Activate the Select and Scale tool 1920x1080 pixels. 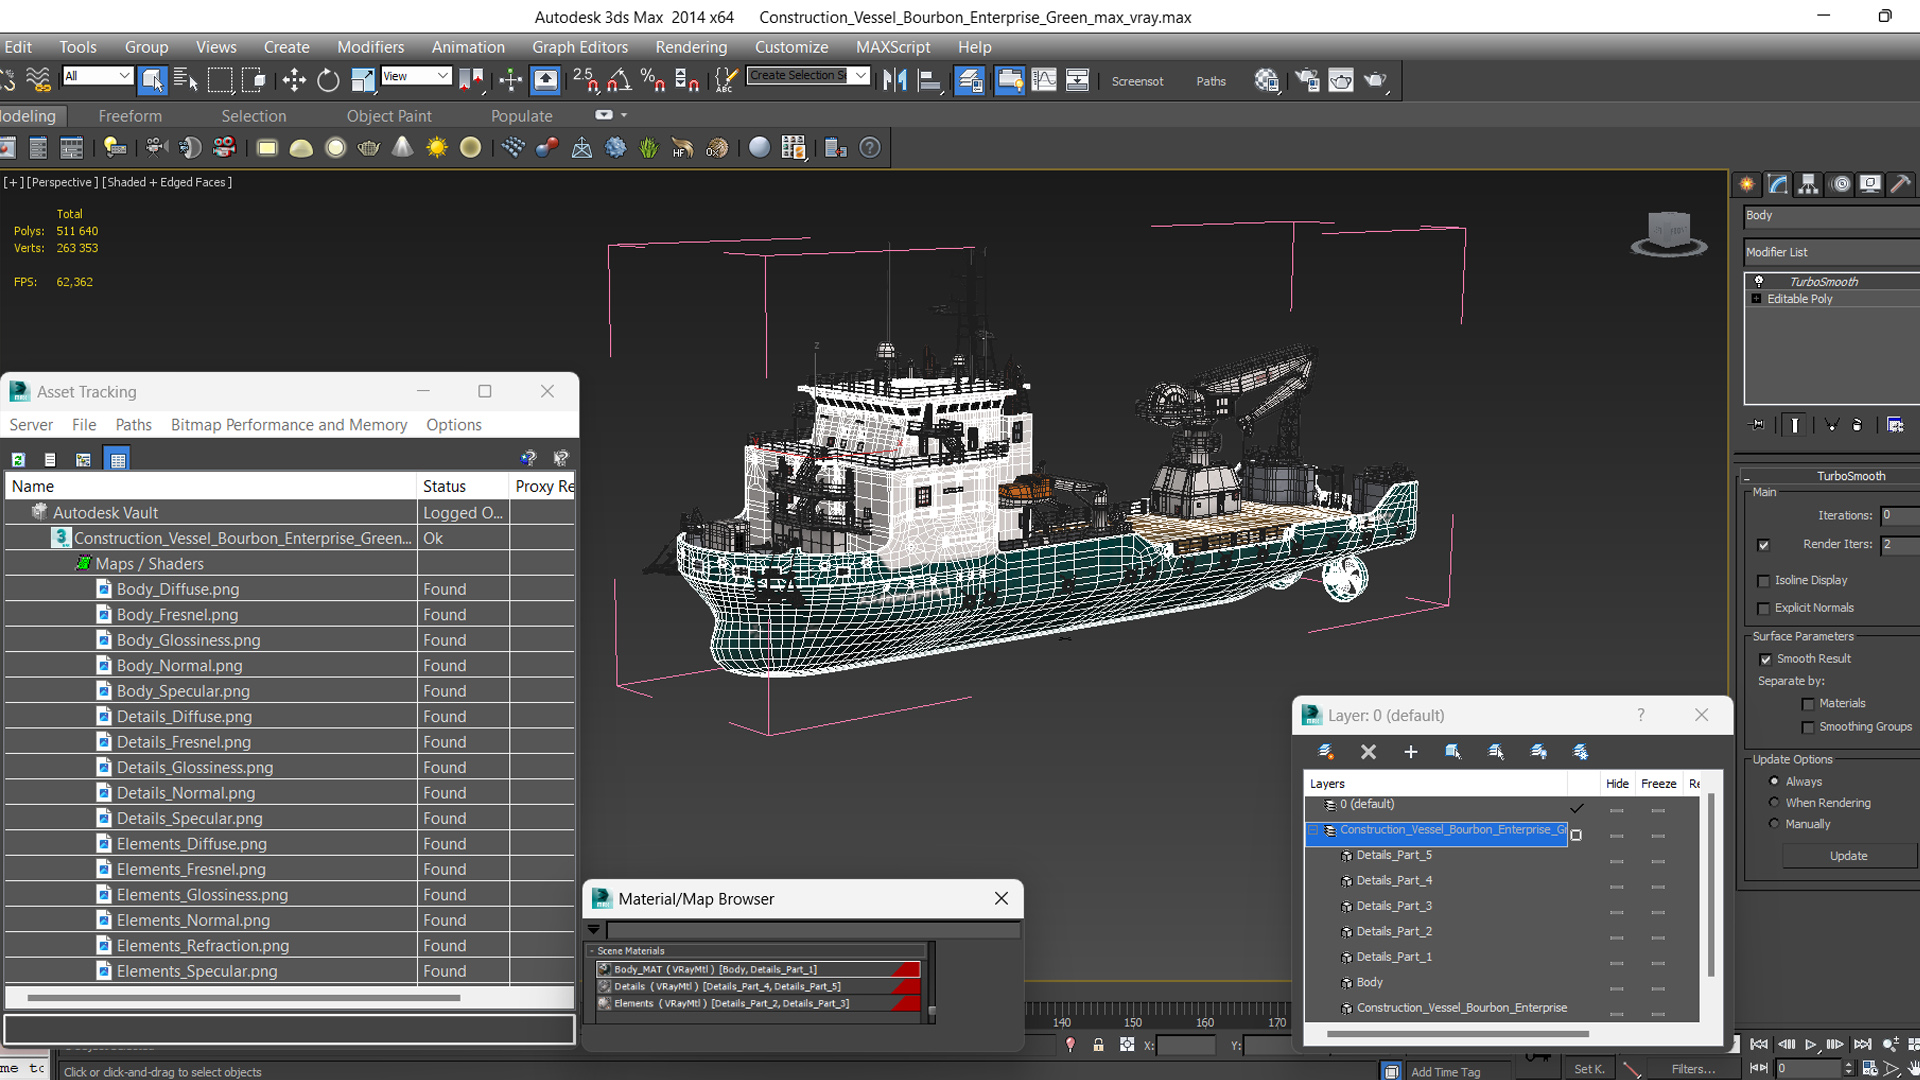(x=362, y=80)
